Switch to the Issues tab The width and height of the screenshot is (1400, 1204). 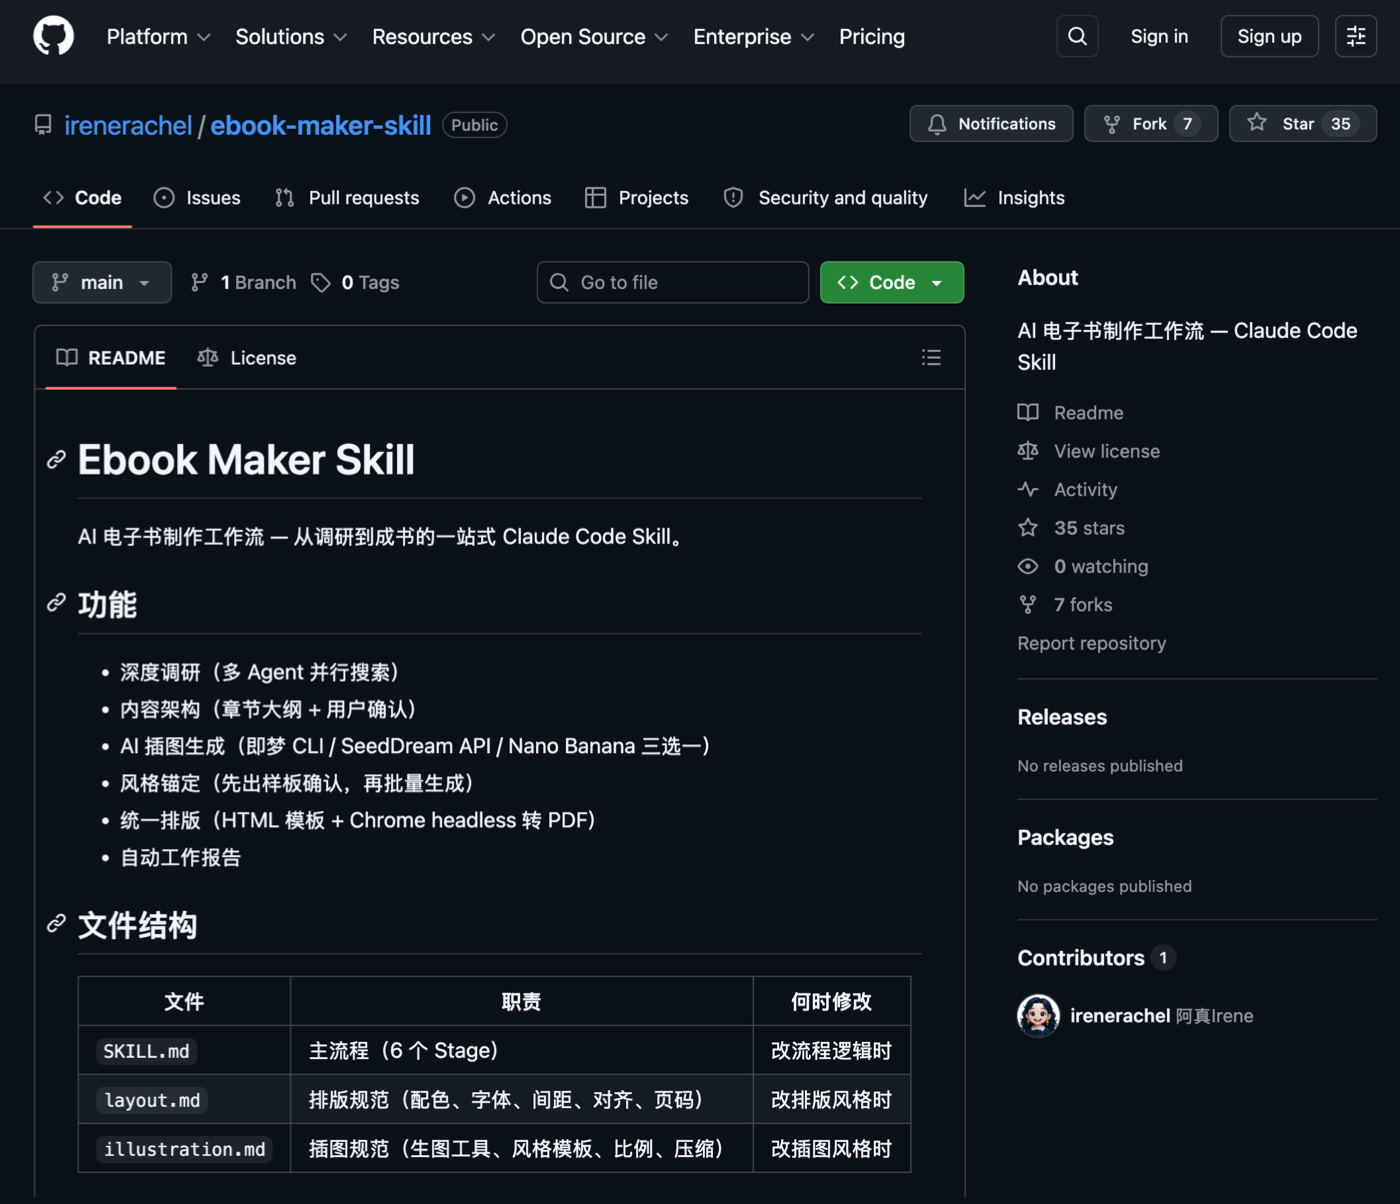click(x=197, y=198)
